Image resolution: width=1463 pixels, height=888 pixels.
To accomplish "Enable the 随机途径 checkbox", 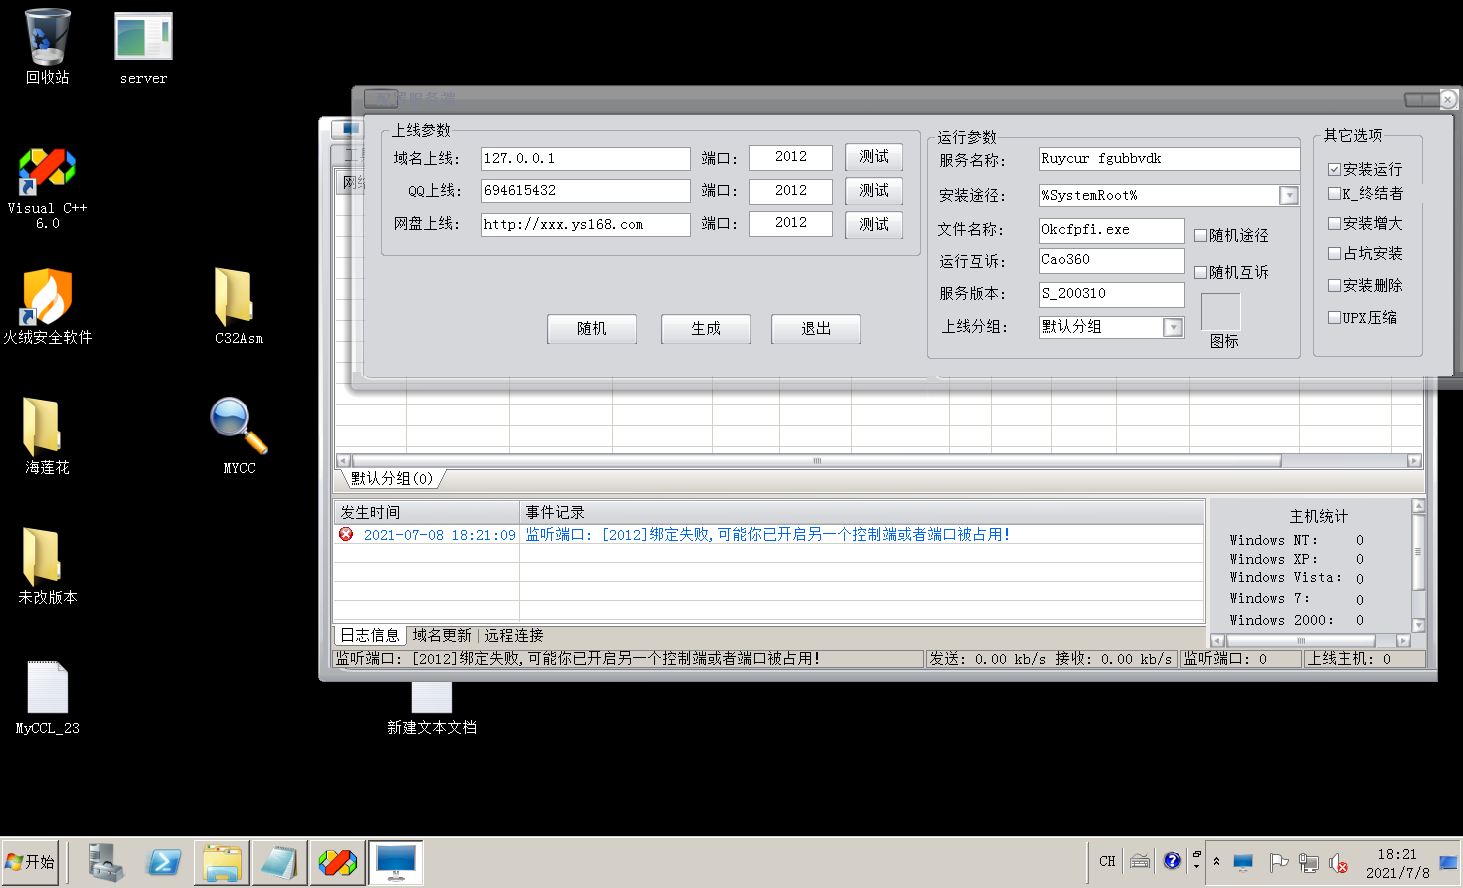I will (x=1201, y=235).
